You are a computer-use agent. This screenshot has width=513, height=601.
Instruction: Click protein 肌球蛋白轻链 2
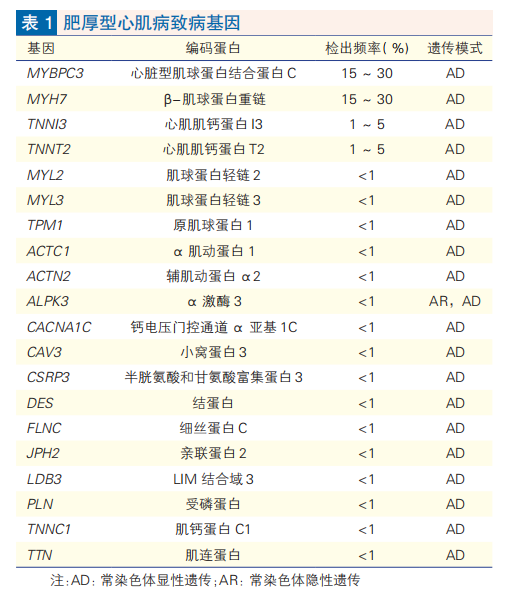click(x=213, y=175)
